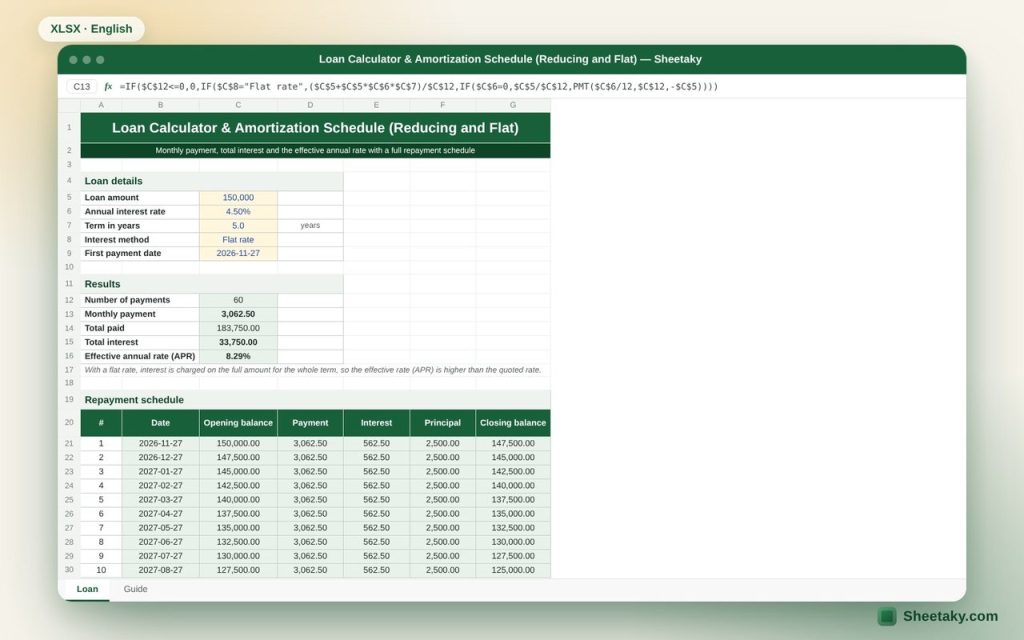Click the formula bar text

(x=419, y=86)
